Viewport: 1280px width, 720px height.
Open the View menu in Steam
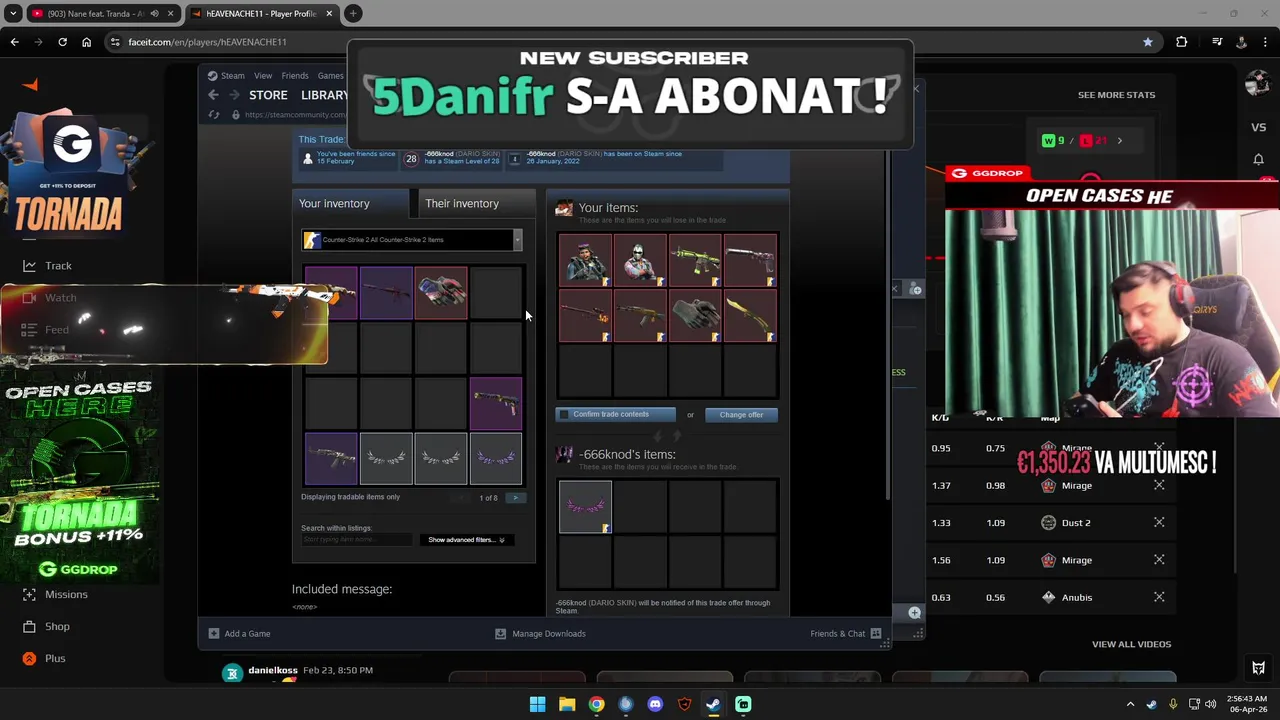pos(263,76)
